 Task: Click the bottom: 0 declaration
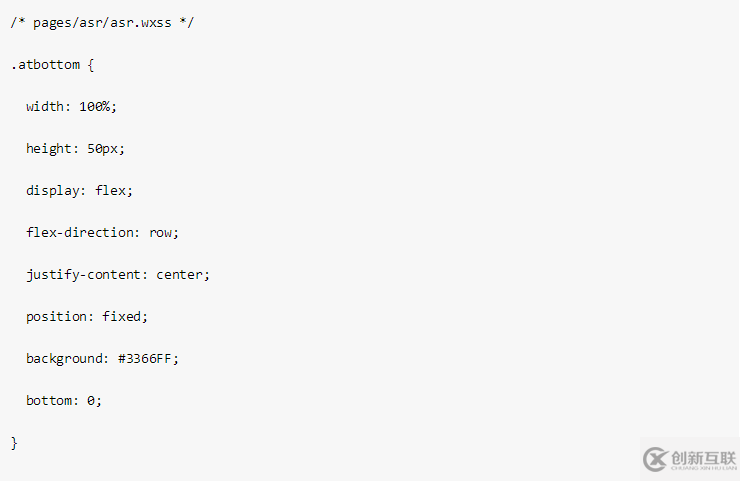point(64,401)
